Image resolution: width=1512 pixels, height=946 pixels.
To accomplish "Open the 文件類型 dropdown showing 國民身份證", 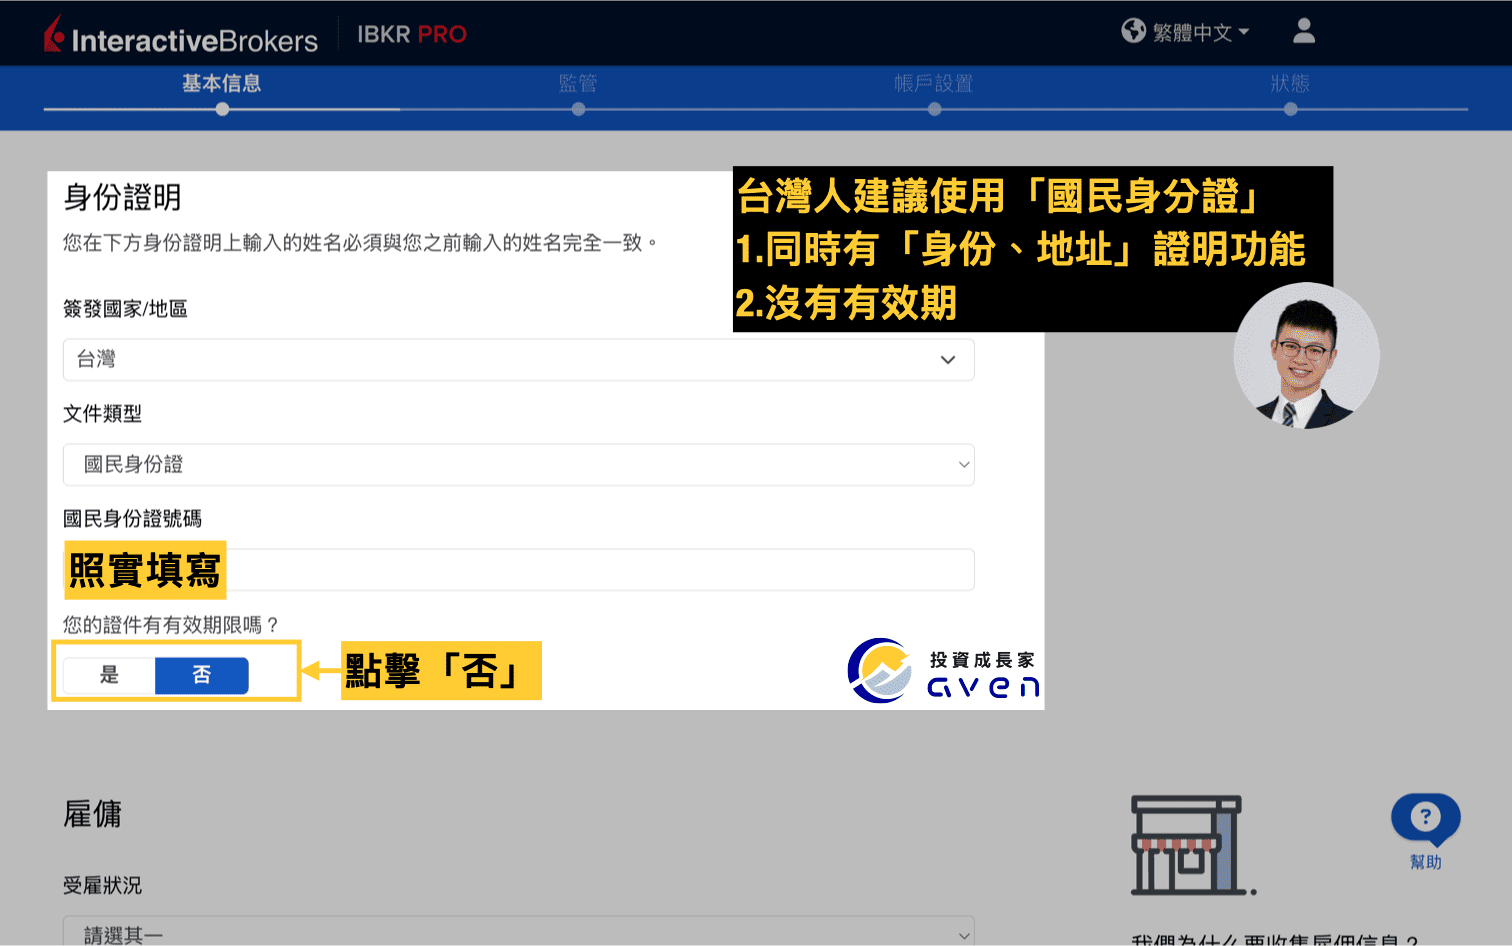I will 518,464.
